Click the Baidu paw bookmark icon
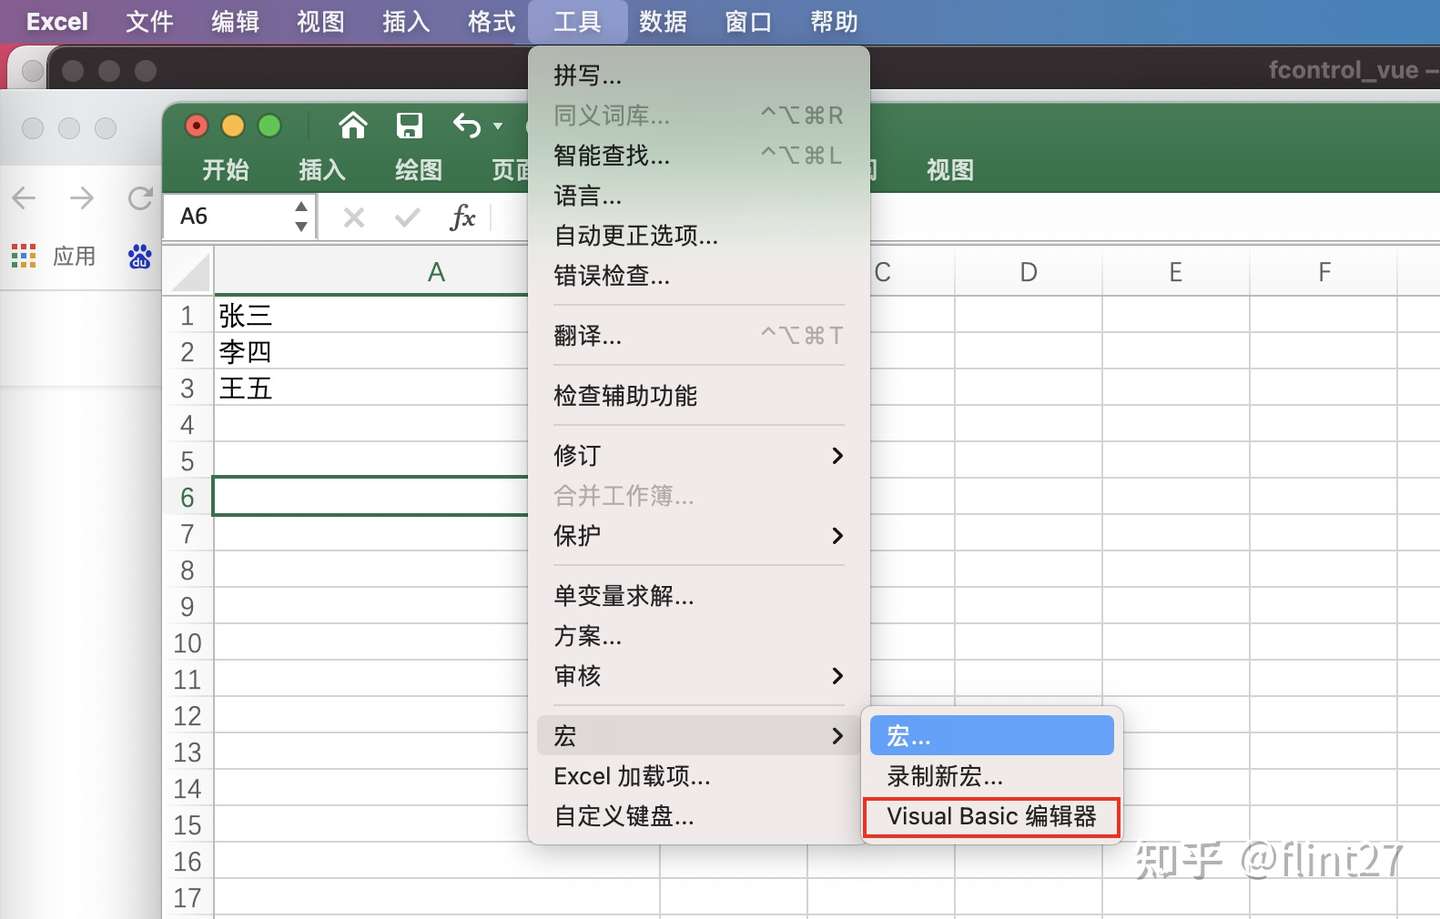This screenshot has width=1440, height=919. (140, 257)
